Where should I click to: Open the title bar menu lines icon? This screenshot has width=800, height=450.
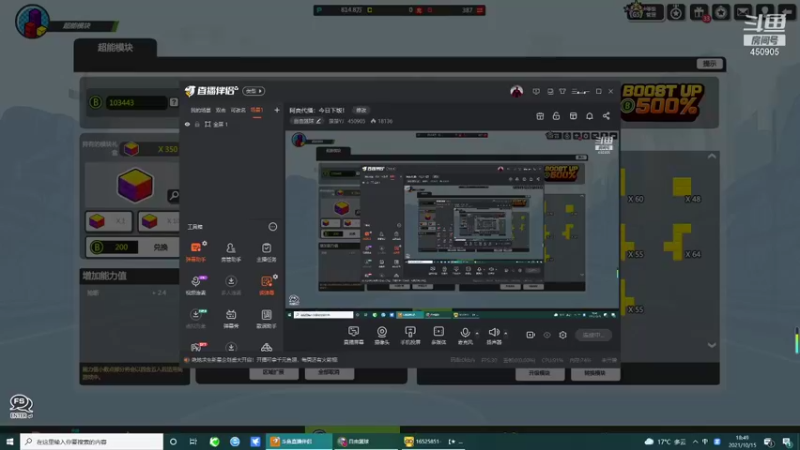(x=580, y=92)
